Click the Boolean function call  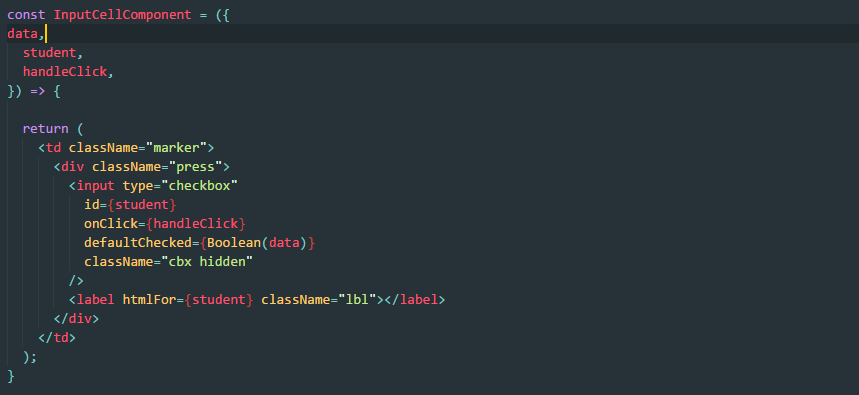(x=234, y=243)
